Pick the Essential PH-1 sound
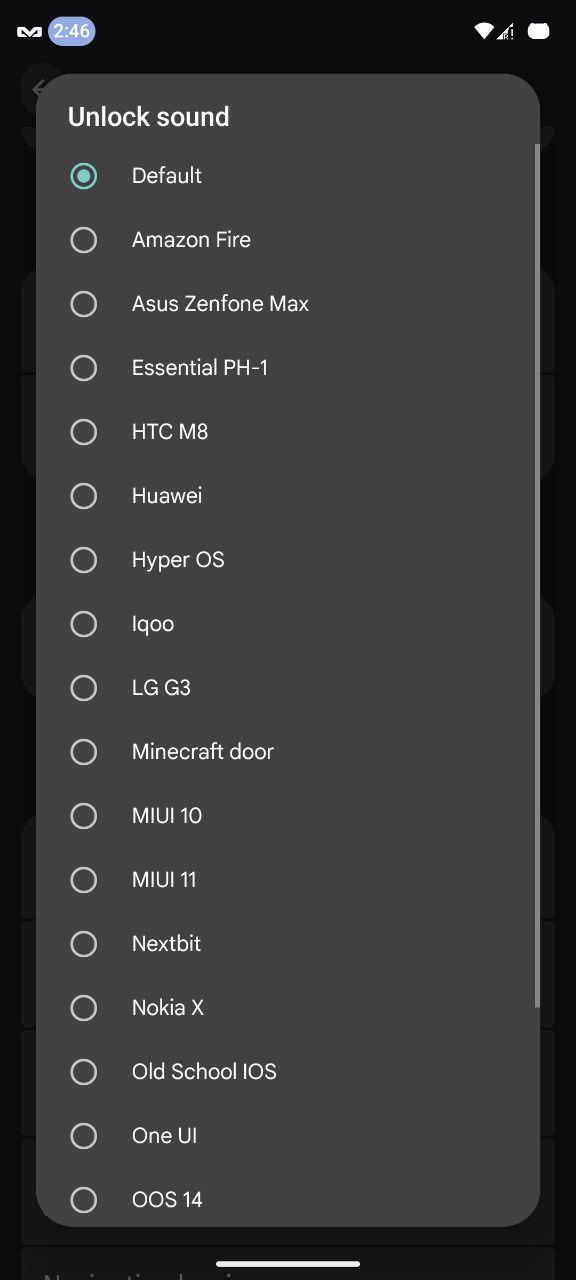 (x=288, y=368)
